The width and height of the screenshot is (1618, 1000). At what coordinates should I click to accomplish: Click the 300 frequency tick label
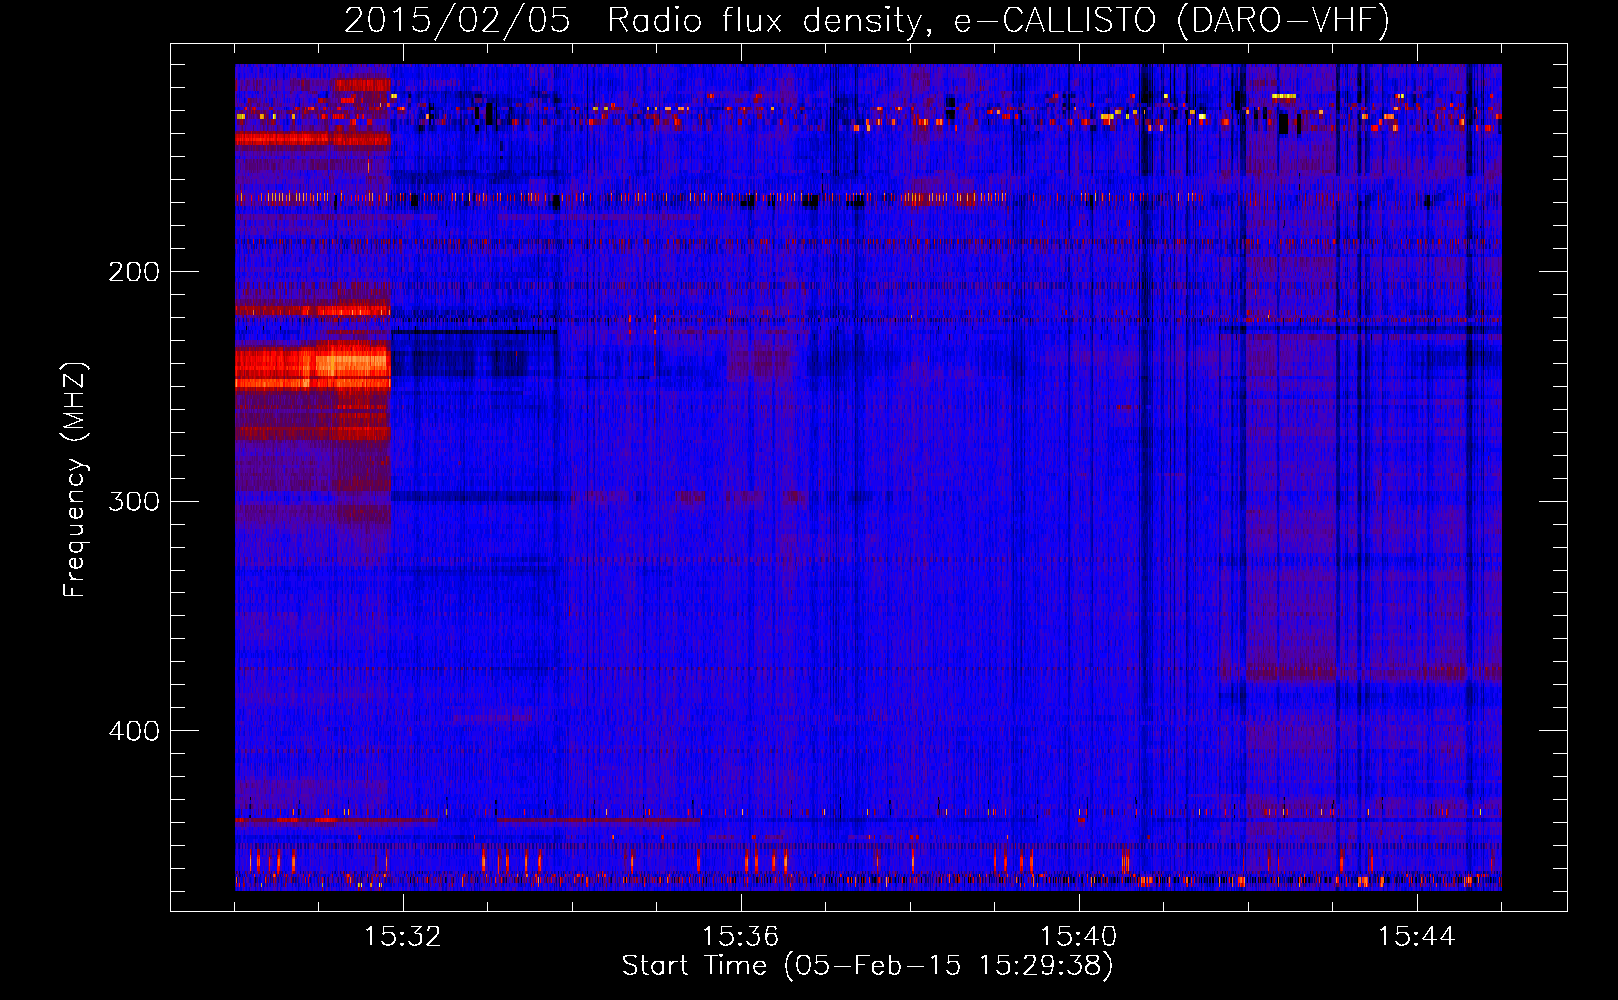pyautogui.click(x=134, y=501)
